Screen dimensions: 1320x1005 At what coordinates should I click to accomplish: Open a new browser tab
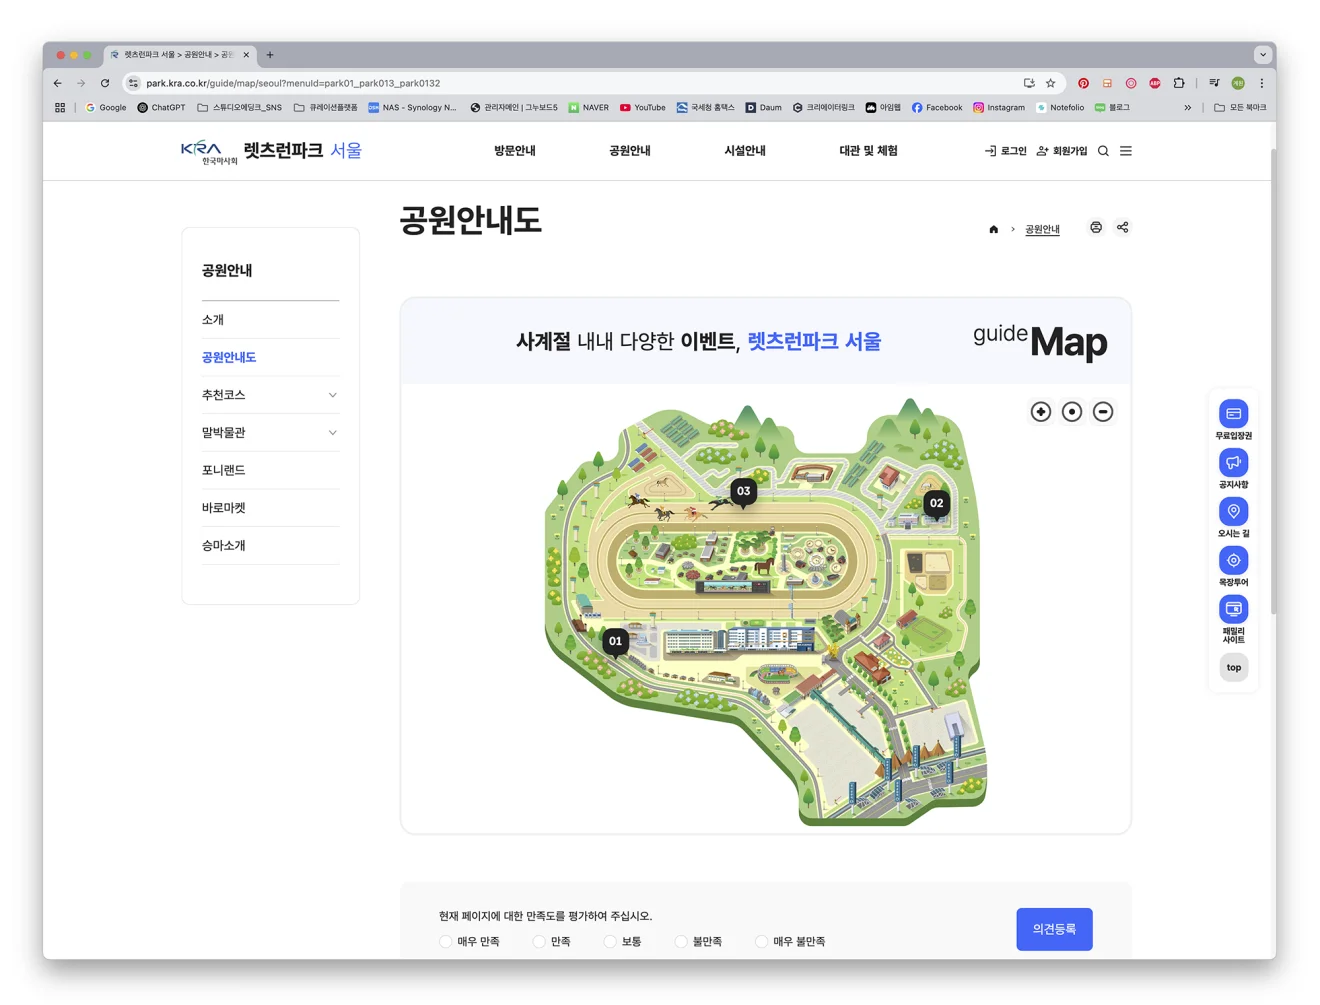point(270,55)
